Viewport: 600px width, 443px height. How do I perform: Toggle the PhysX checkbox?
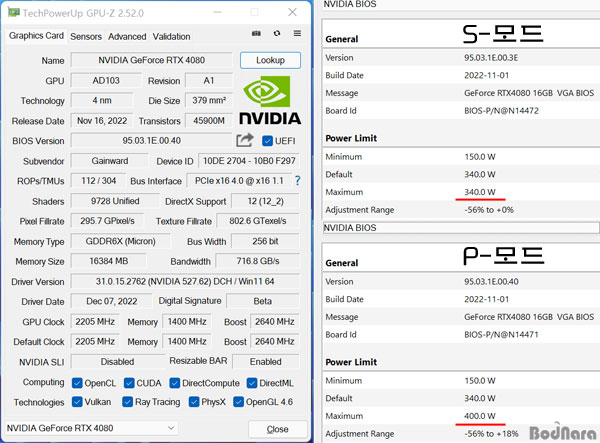[194, 402]
